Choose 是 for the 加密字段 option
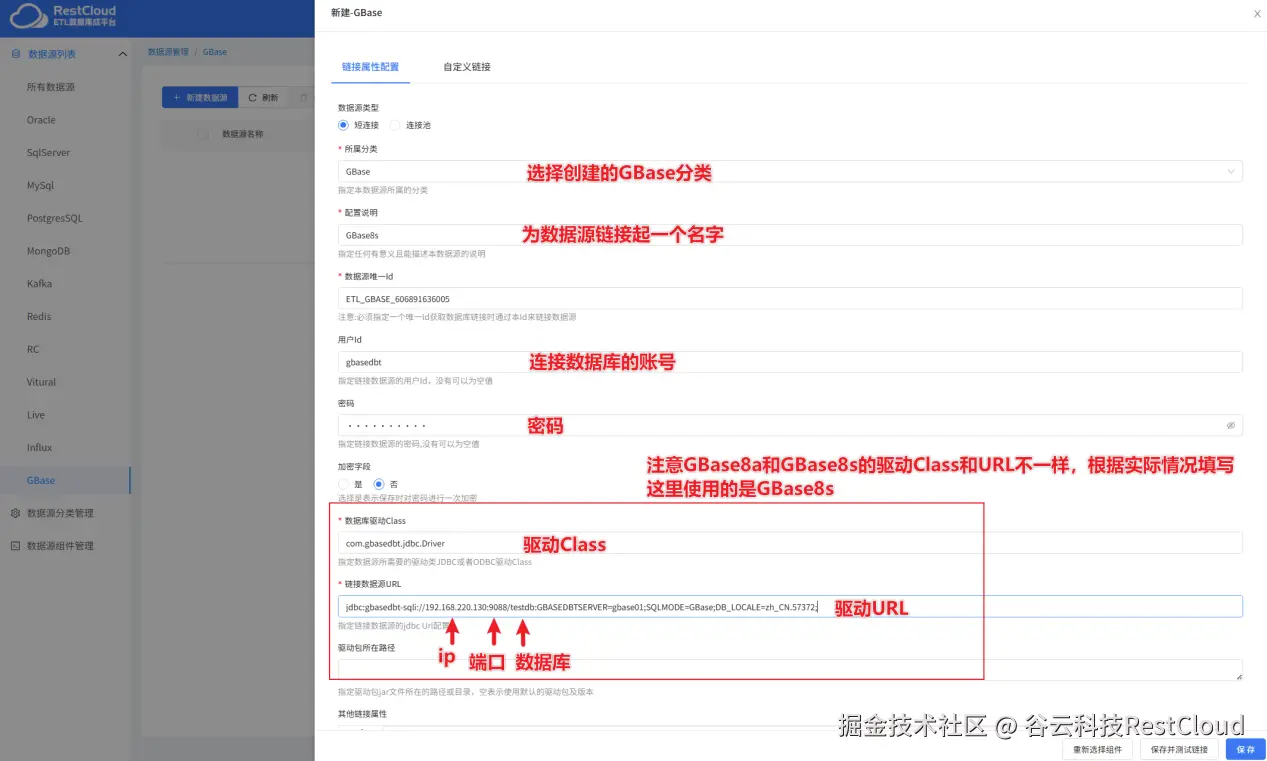 pos(343,484)
